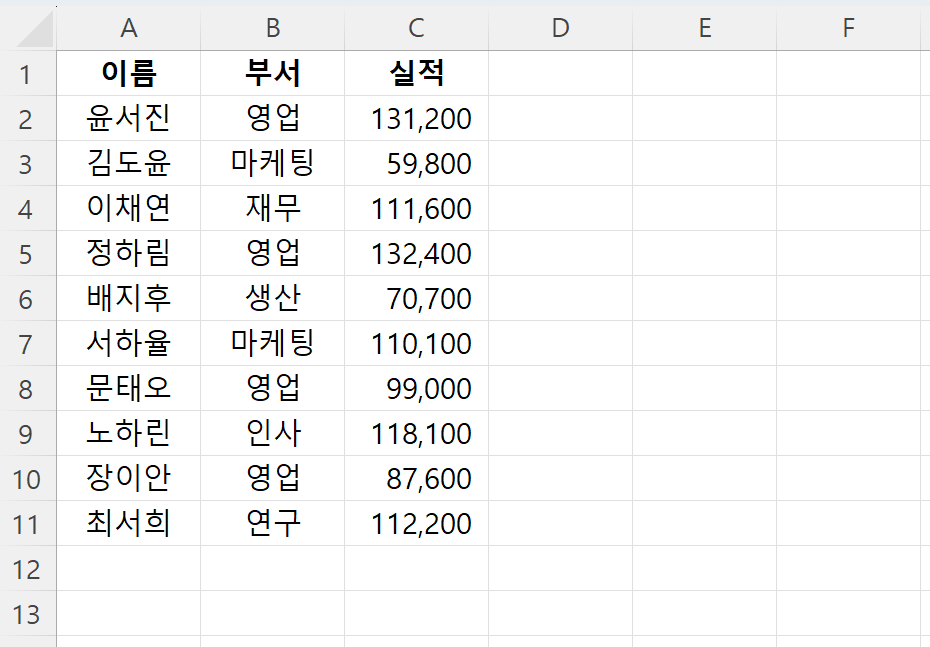Click column F header
The image size is (930, 647).
tap(848, 28)
